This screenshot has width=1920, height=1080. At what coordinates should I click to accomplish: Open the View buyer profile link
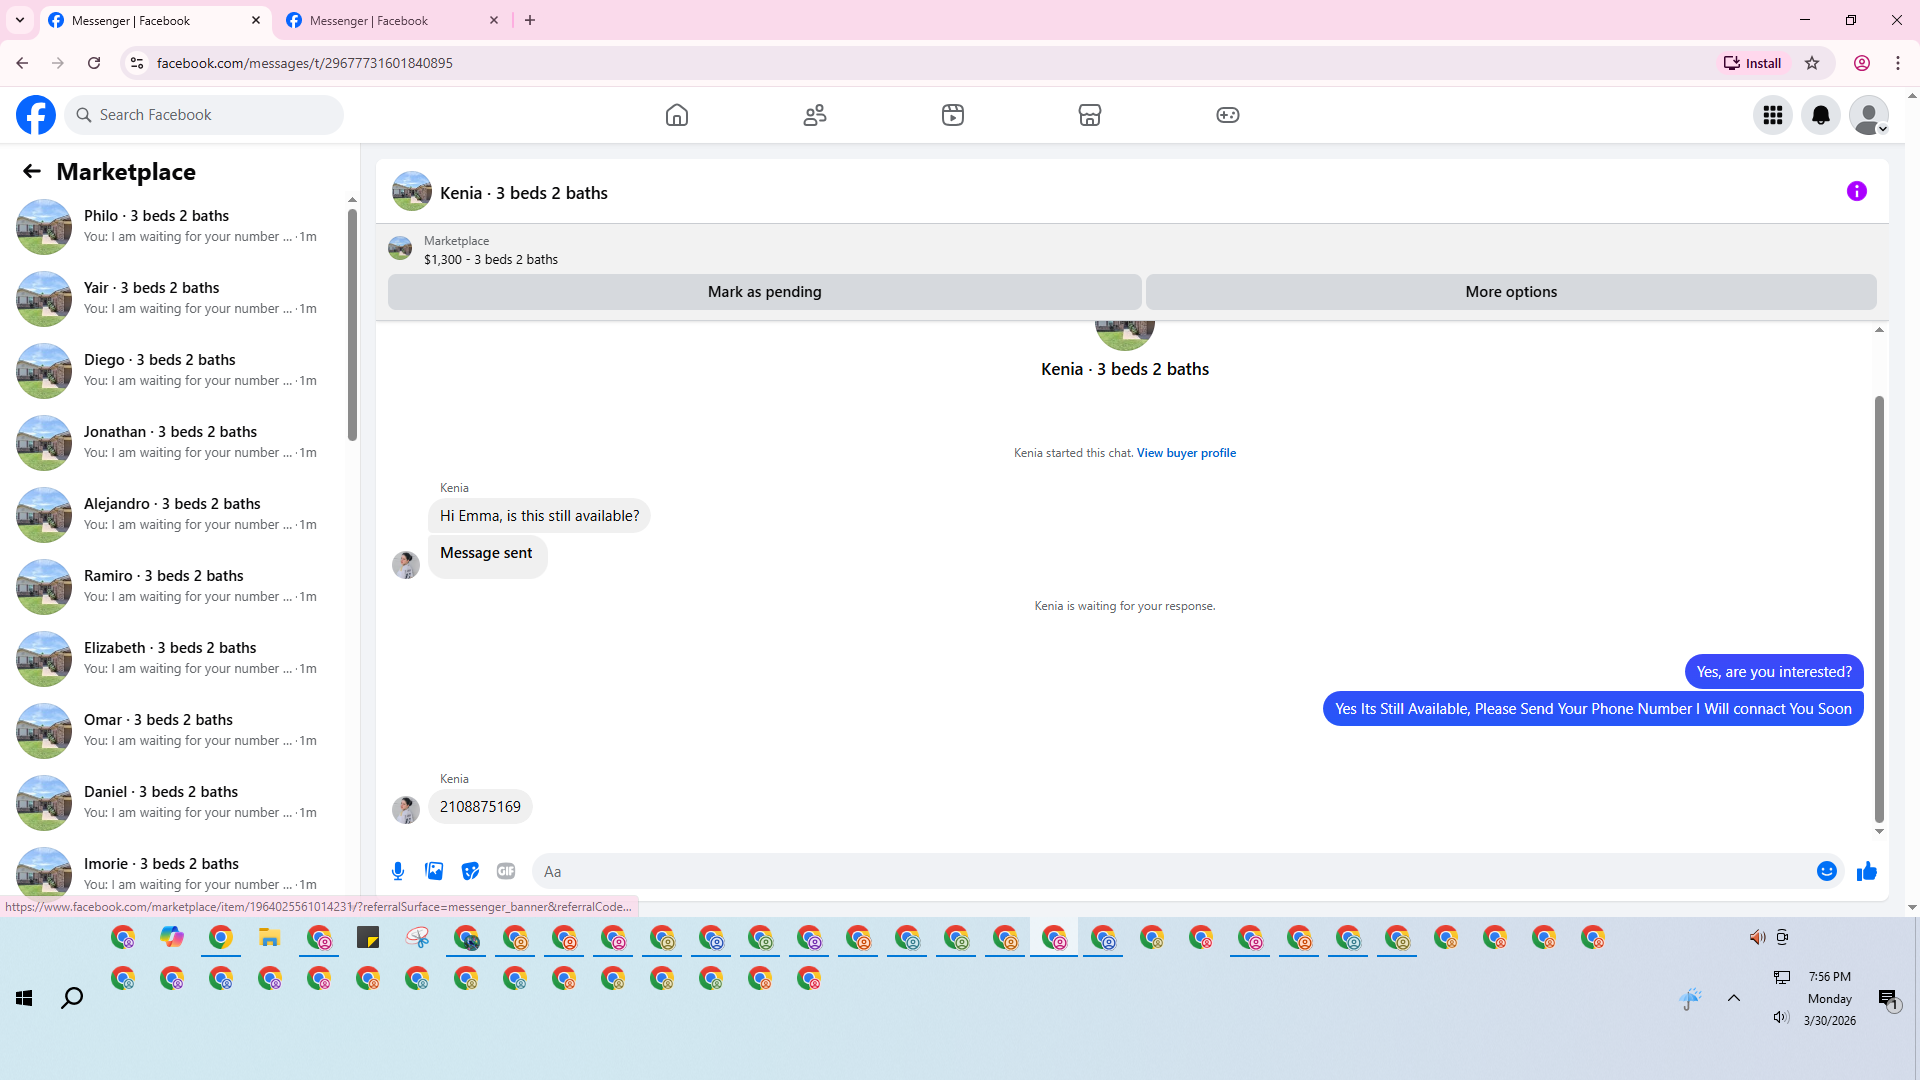pyautogui.click(x=1186, y=453)
